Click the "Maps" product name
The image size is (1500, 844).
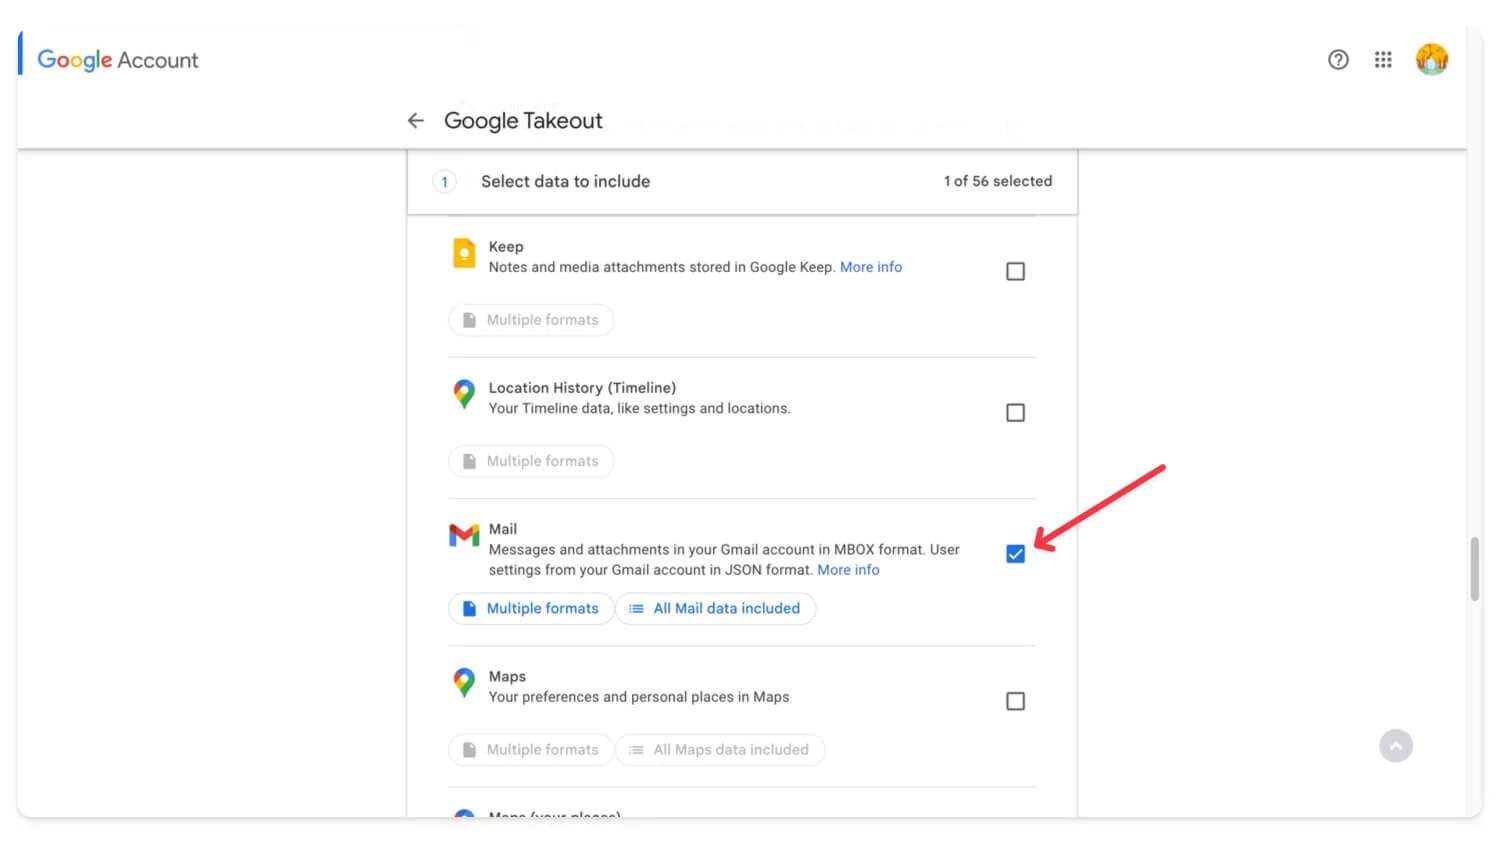click(x=507, y=677)
